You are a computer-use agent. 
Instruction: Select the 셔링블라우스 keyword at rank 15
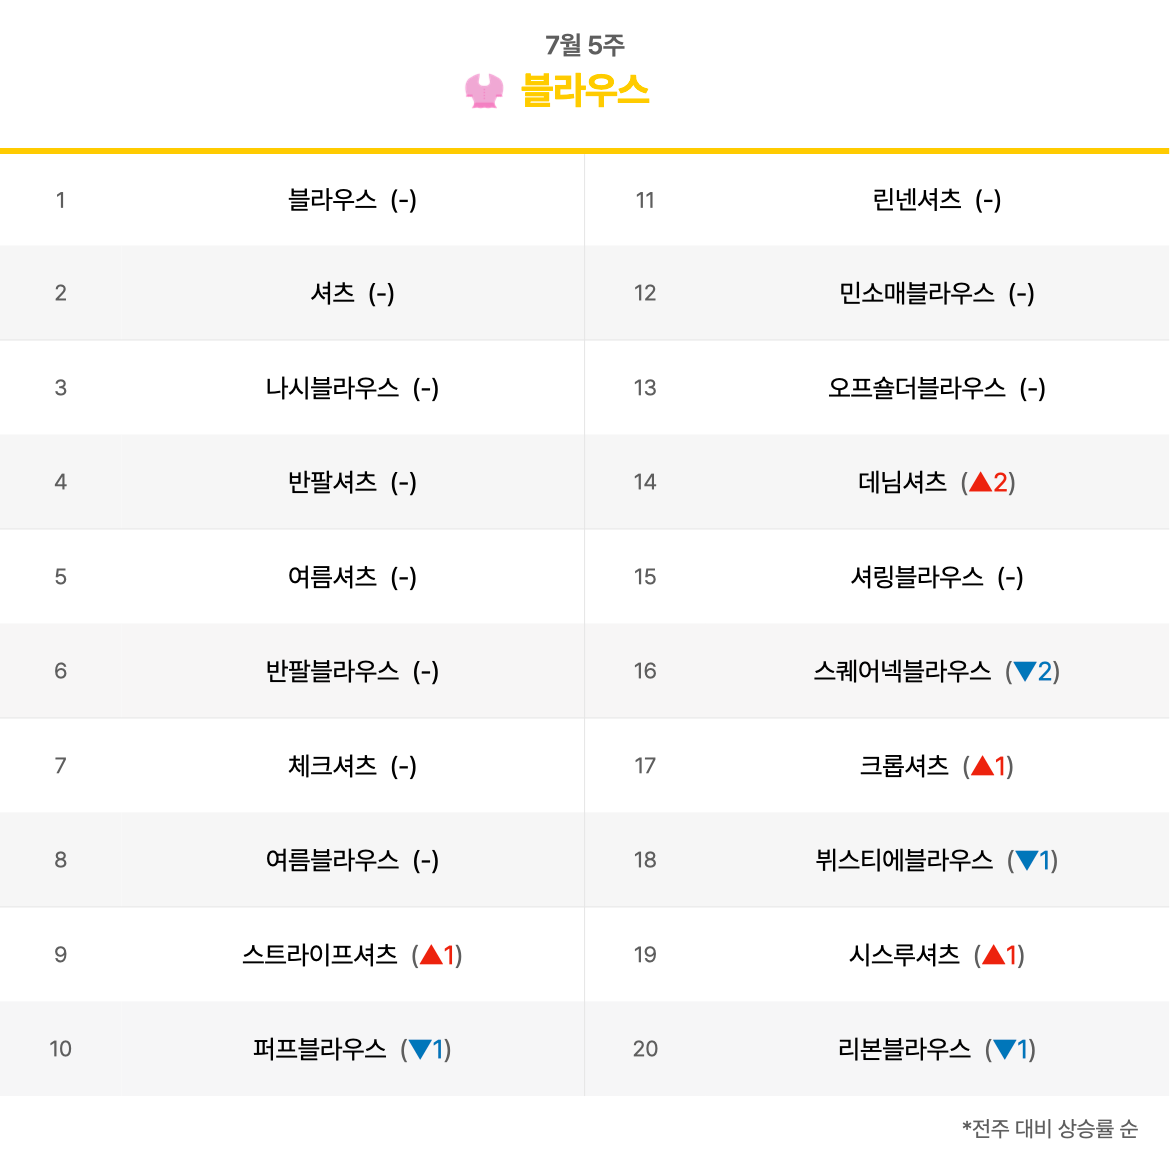917,577
